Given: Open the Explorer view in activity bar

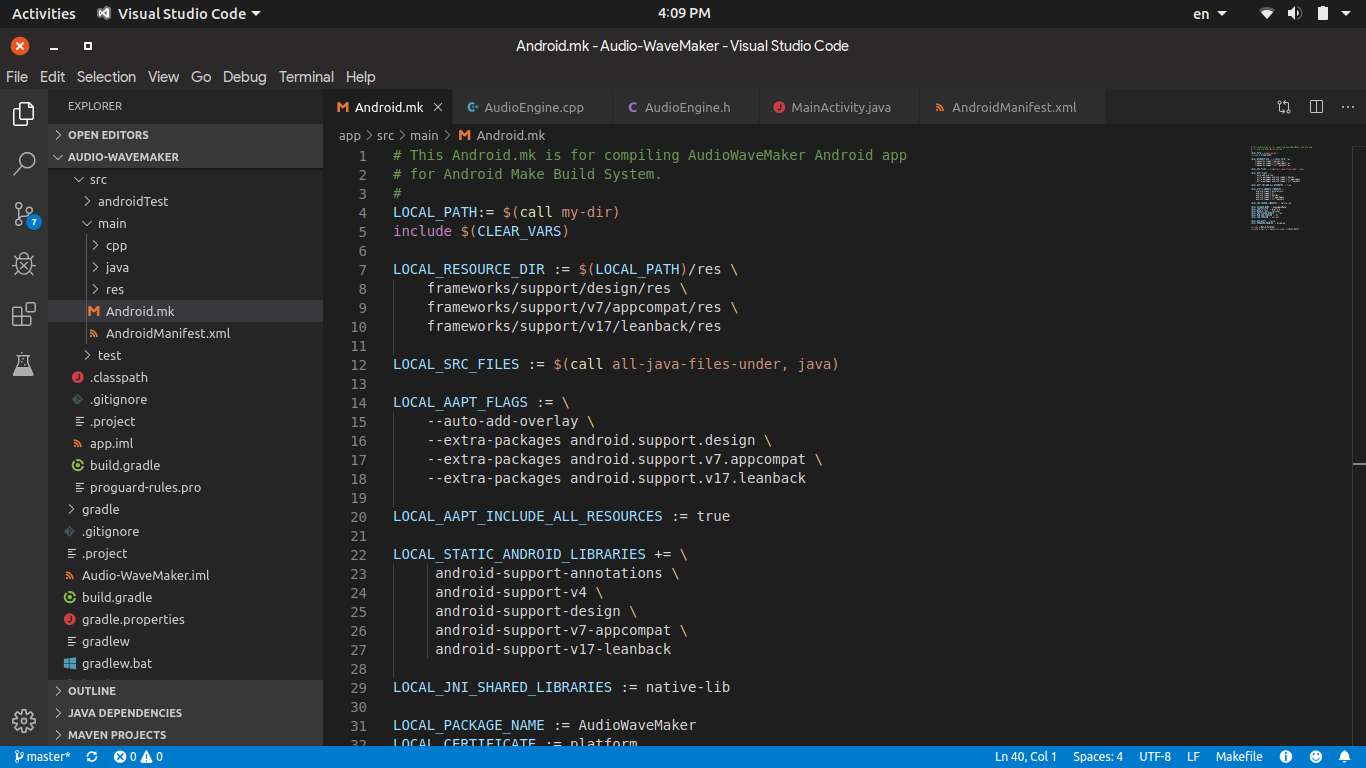Looking at the screenshot, I should pos(24,115).
